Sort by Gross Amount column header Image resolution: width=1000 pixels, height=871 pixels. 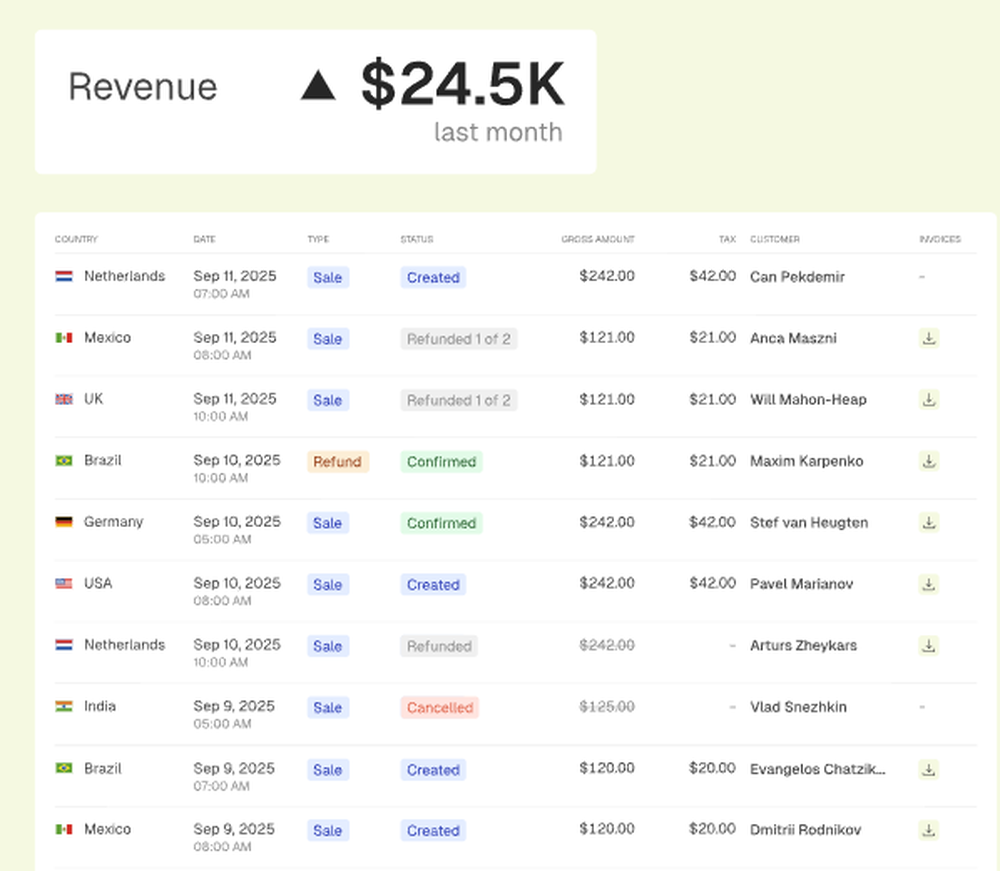pyautogui.click(x=597, y=240)
